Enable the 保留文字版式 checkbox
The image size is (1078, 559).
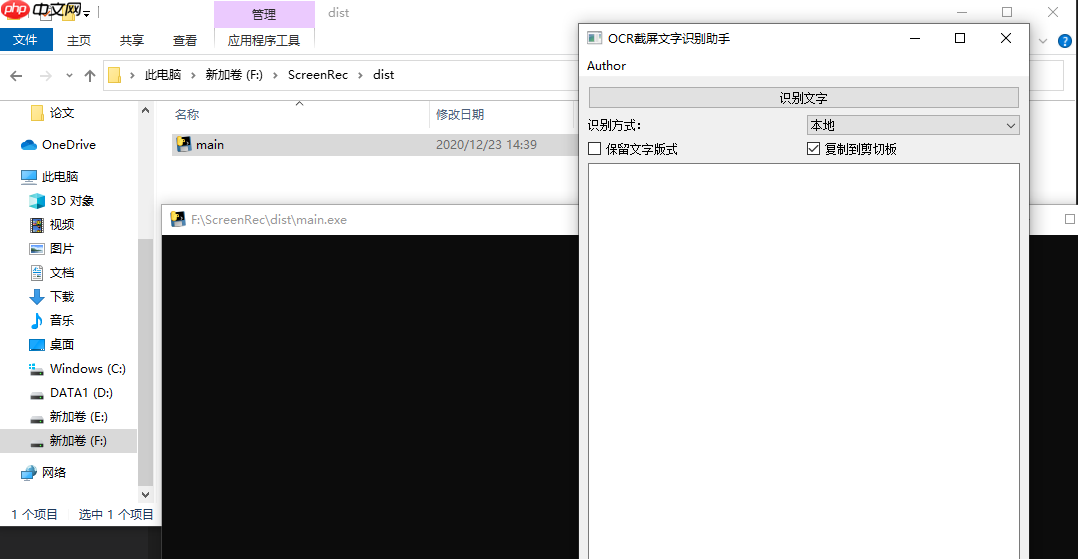(595, 149)
